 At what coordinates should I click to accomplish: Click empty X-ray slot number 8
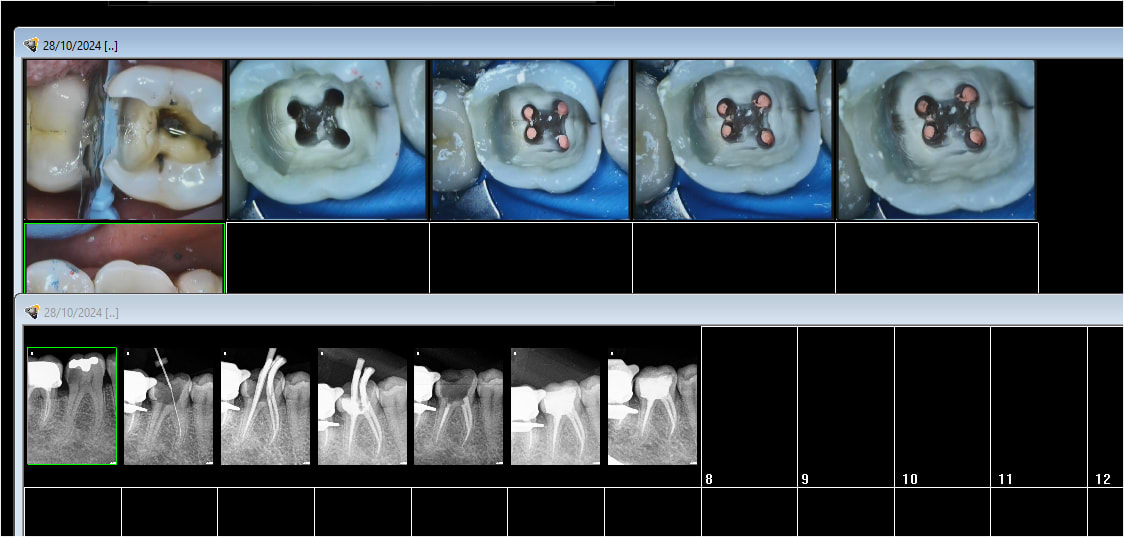pos(749,406)
